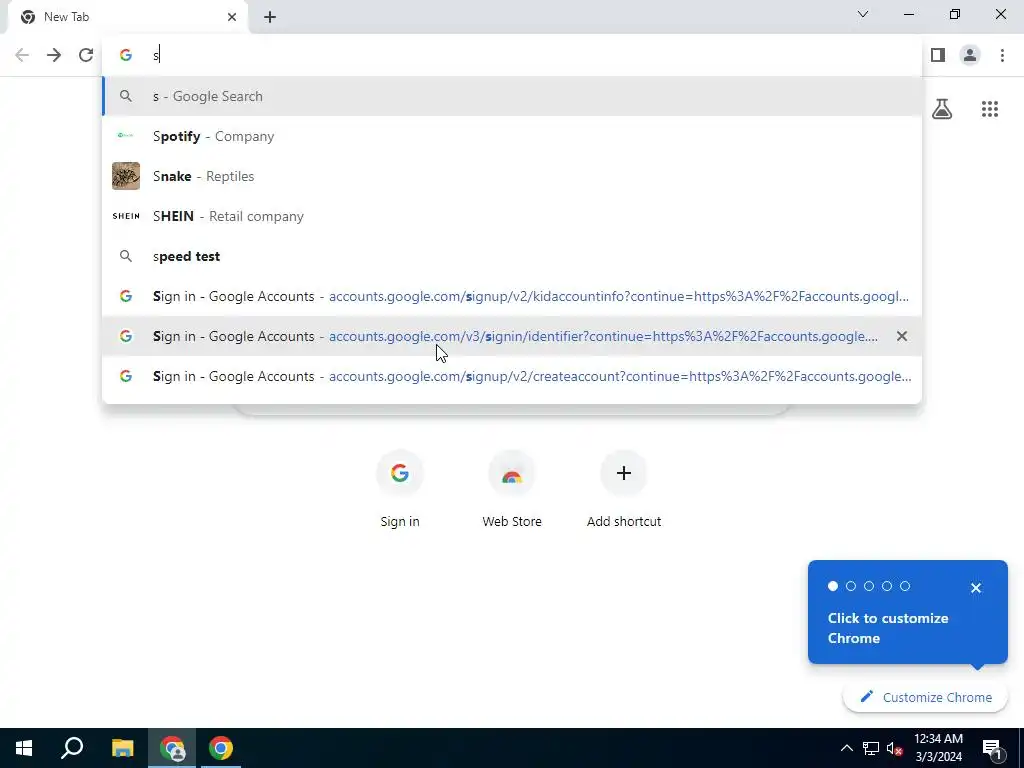
Task: Select the second tip page dot
Action: 851,586
